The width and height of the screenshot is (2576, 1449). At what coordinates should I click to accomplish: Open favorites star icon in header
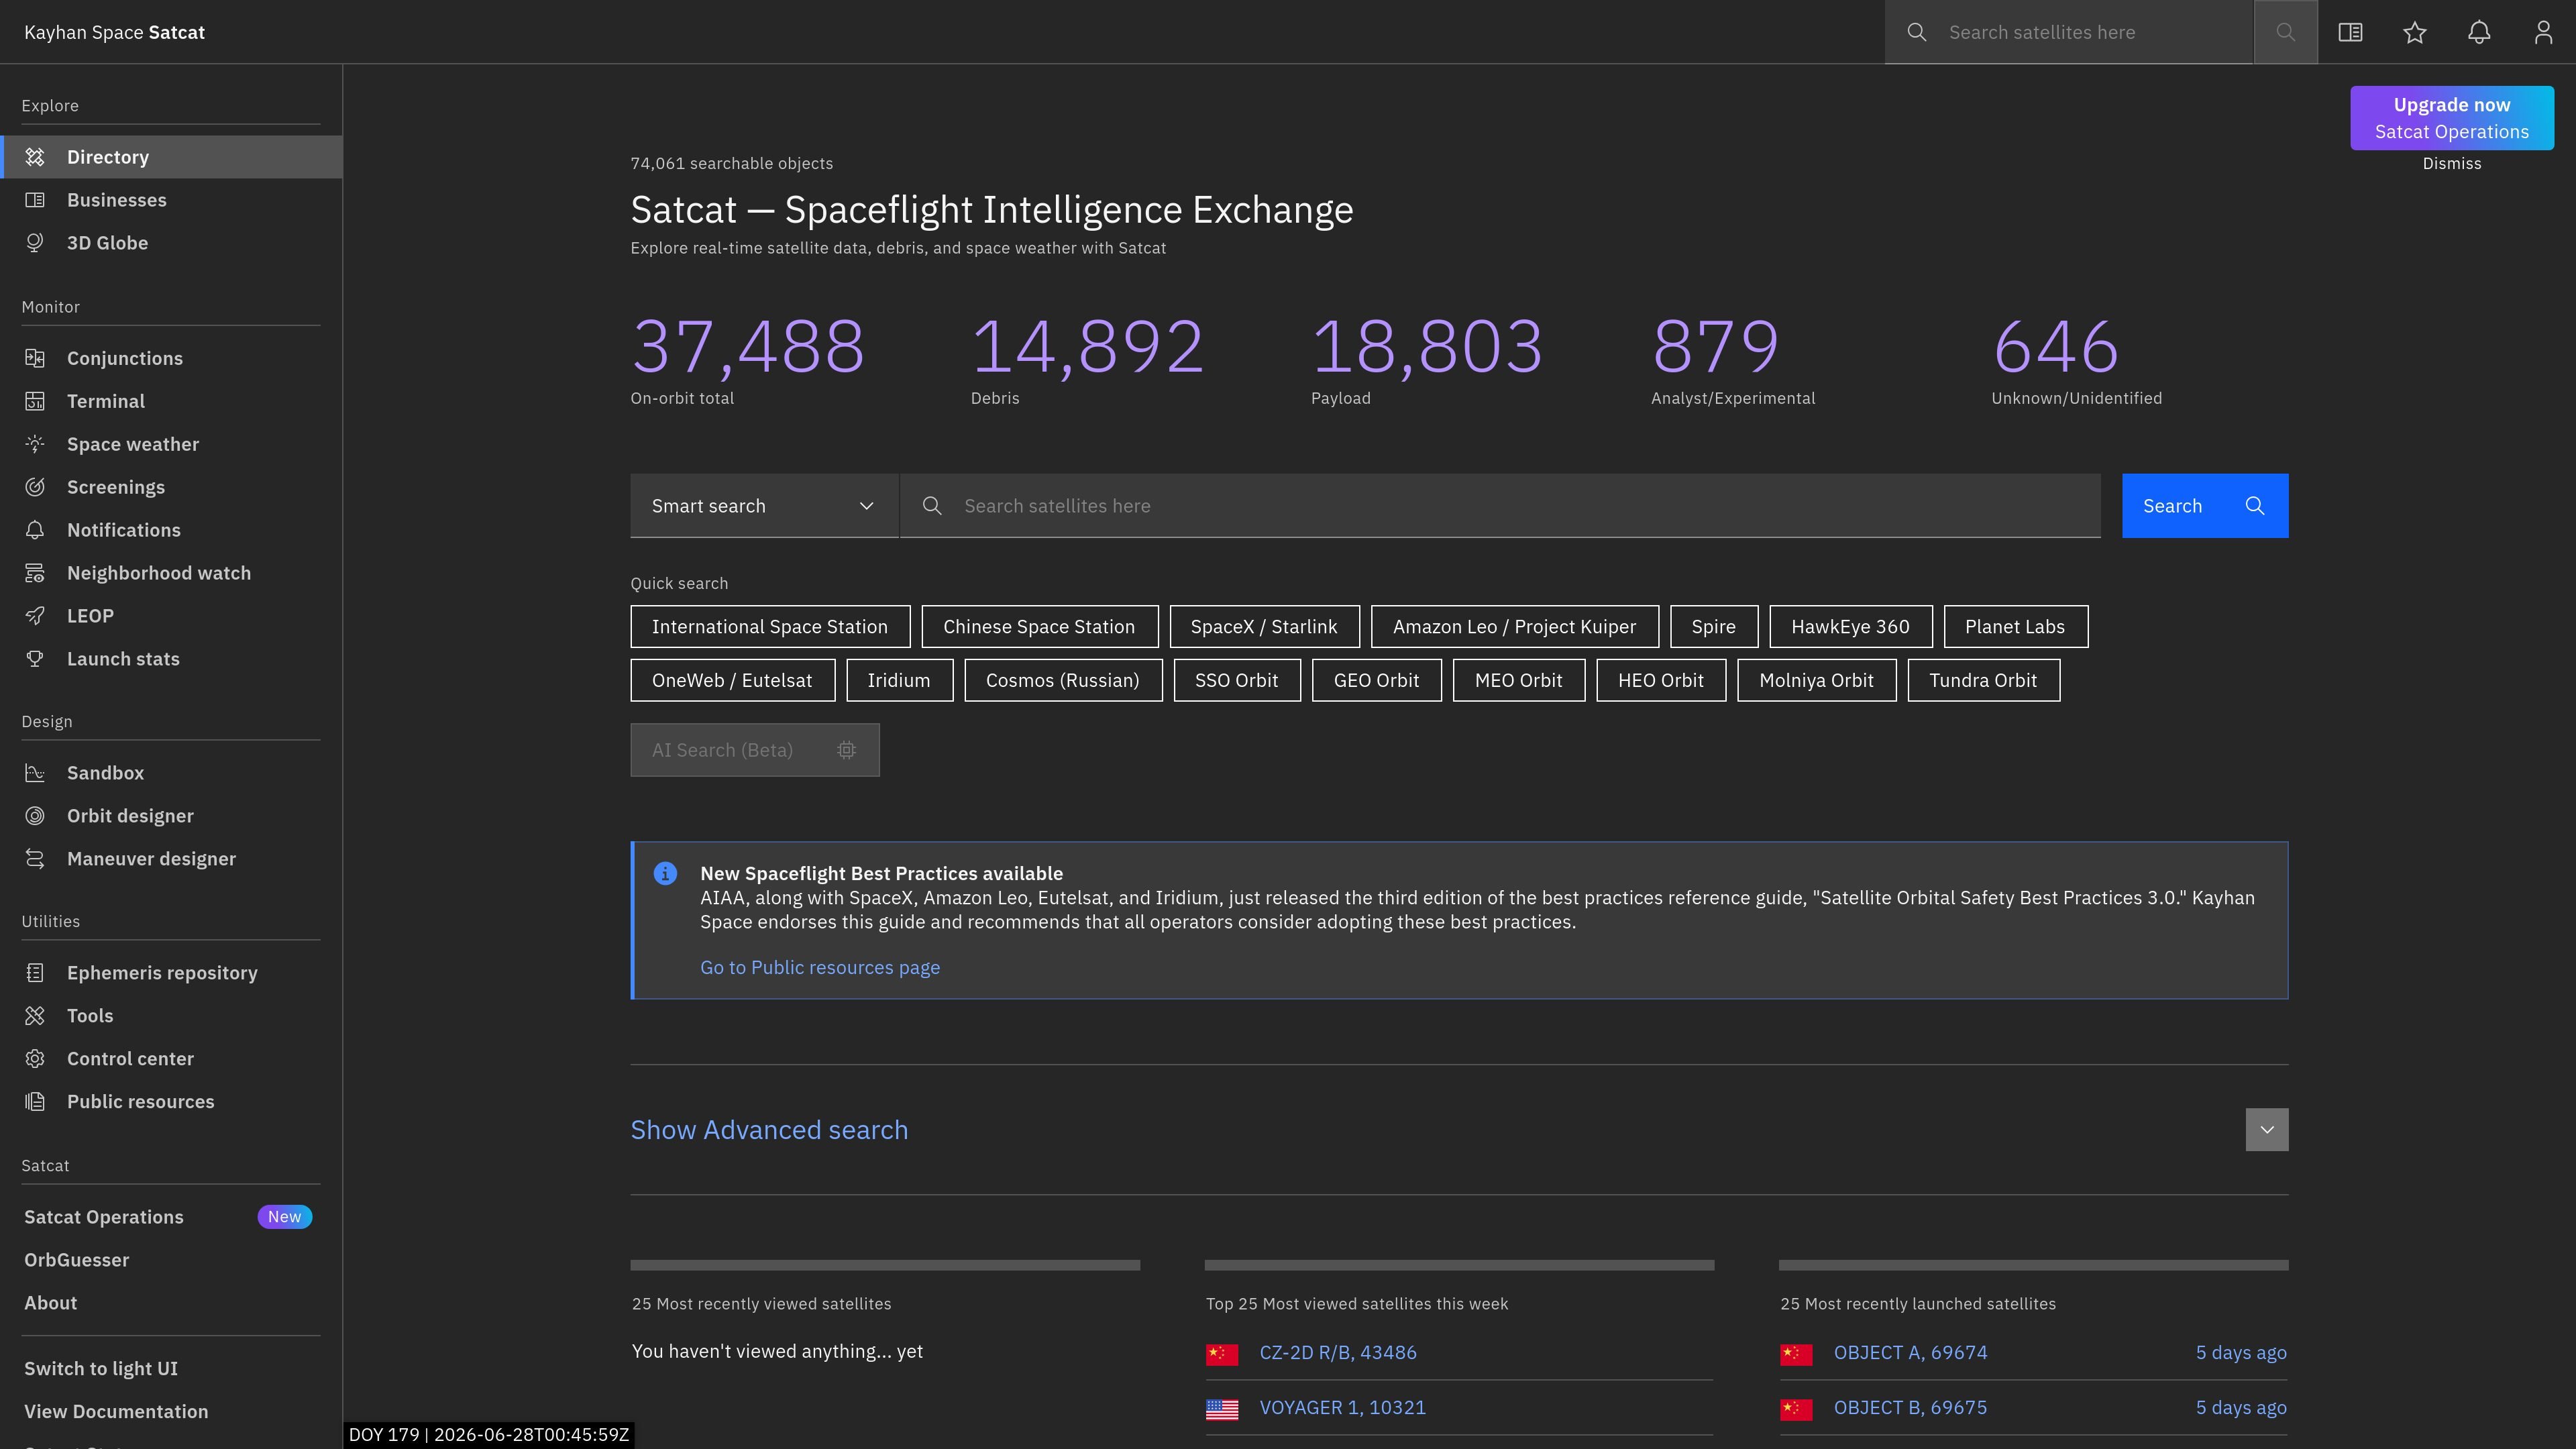pos(2414,32)
